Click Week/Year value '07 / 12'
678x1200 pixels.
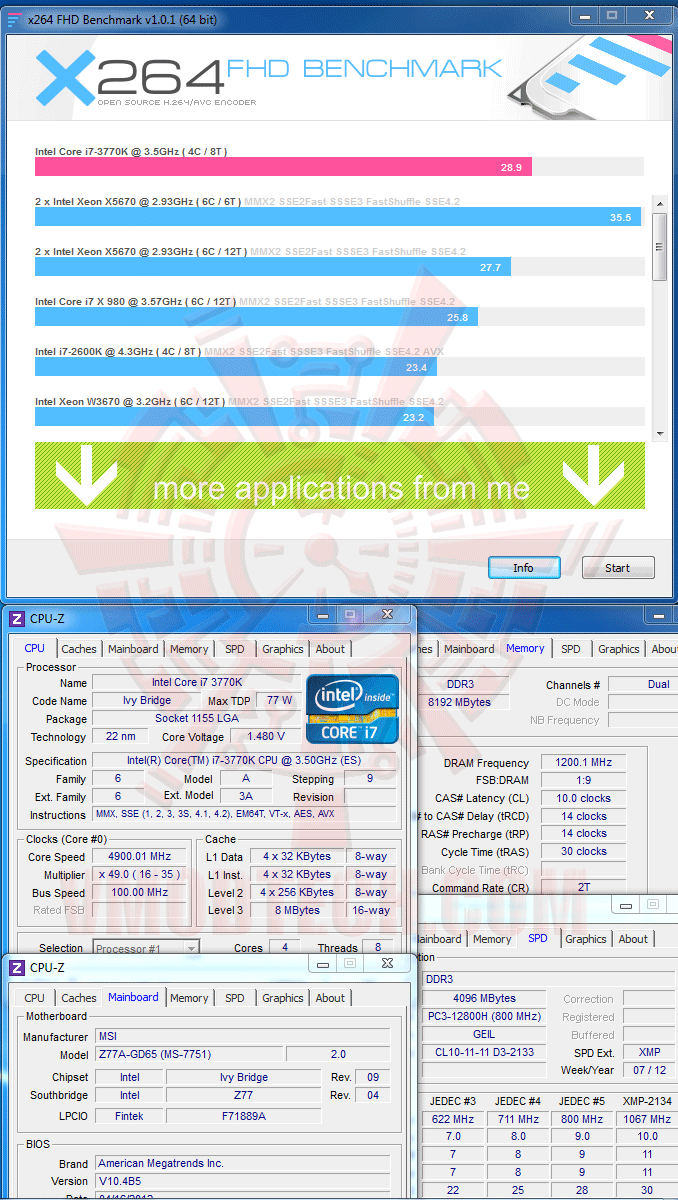click(x=649, y=1071)
